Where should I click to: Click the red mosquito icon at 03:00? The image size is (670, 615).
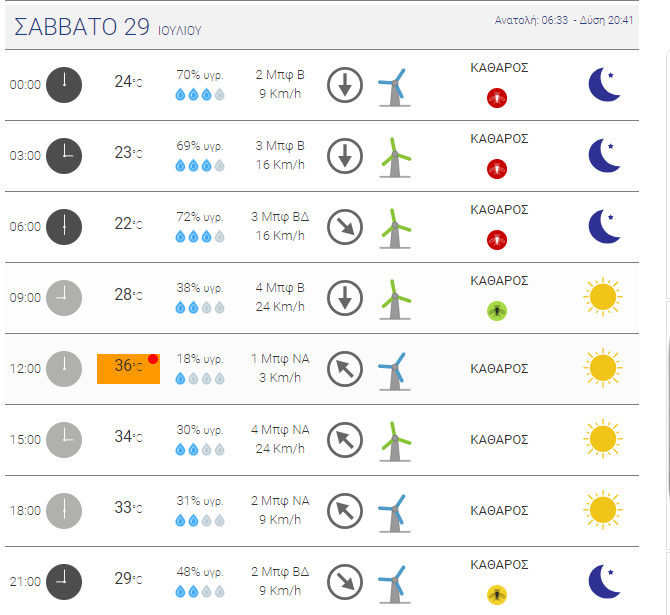pyautogui.click(x=497, y=169)
